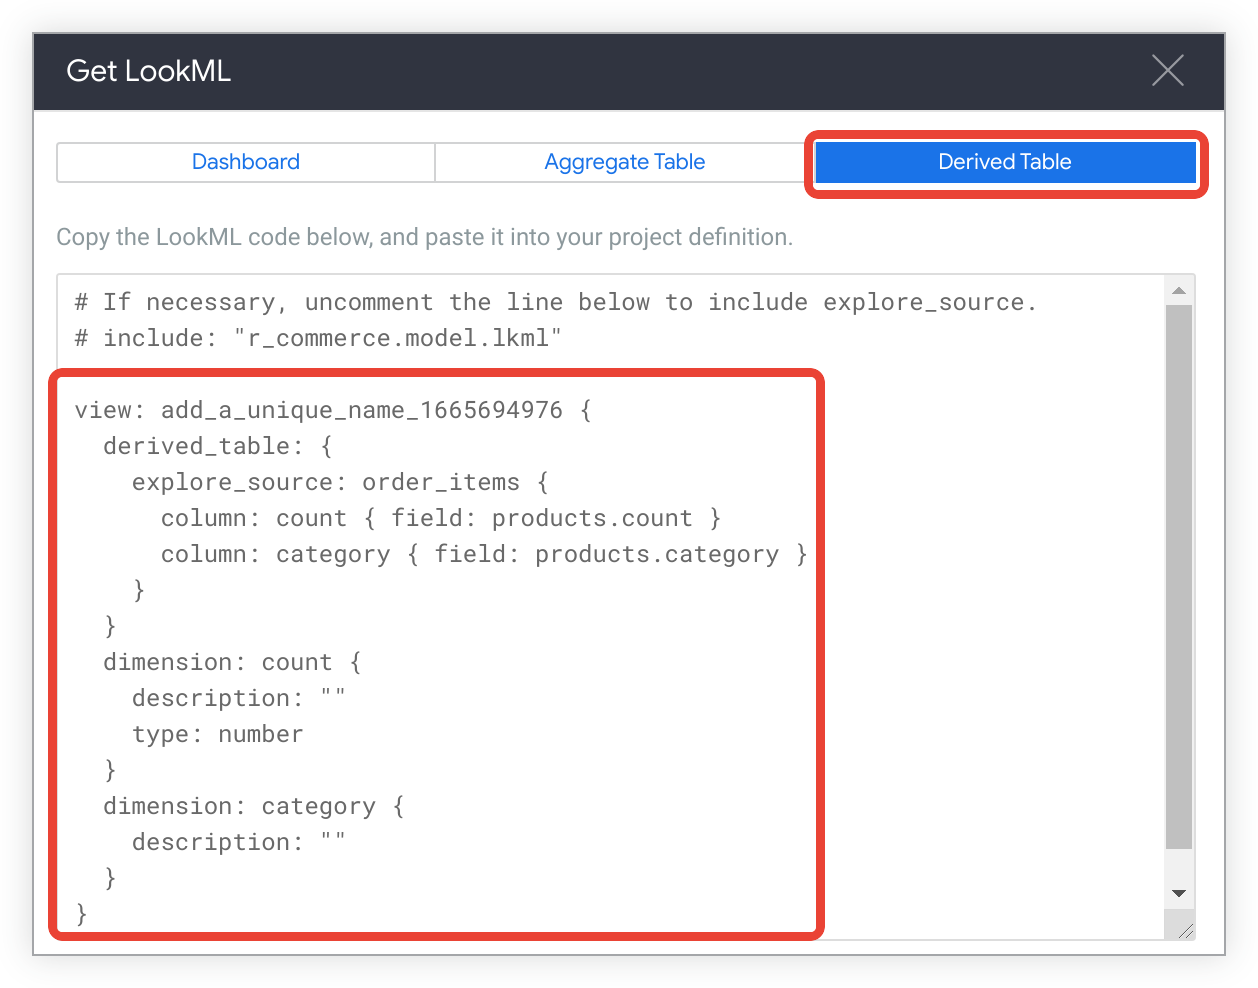This screenshot has height=988, width=1258.
Task: Click the 'If necessary, uncomment' comment line
Action: 555,302
